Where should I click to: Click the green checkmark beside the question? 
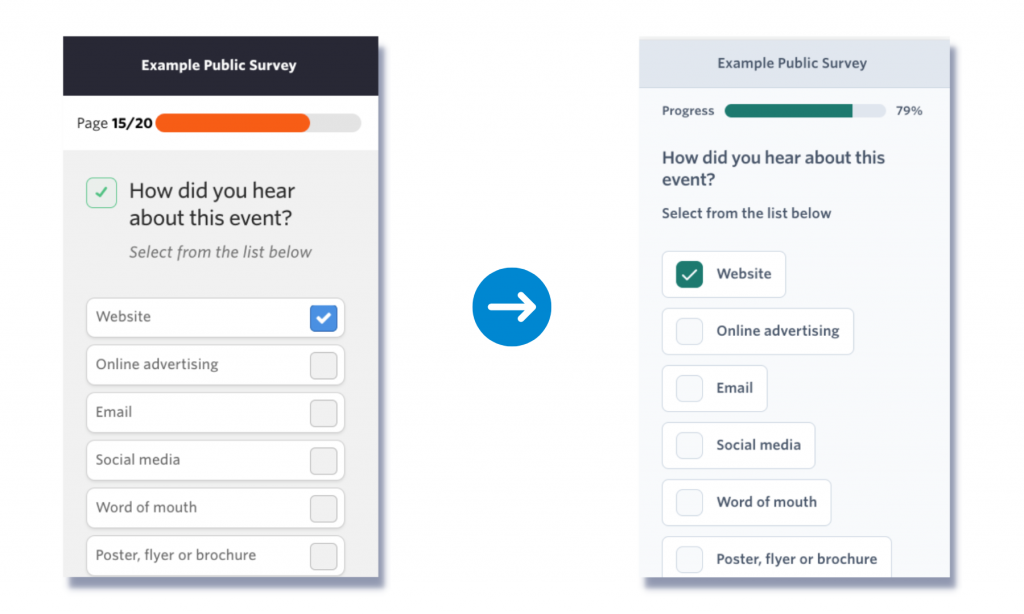click(101, 192)
